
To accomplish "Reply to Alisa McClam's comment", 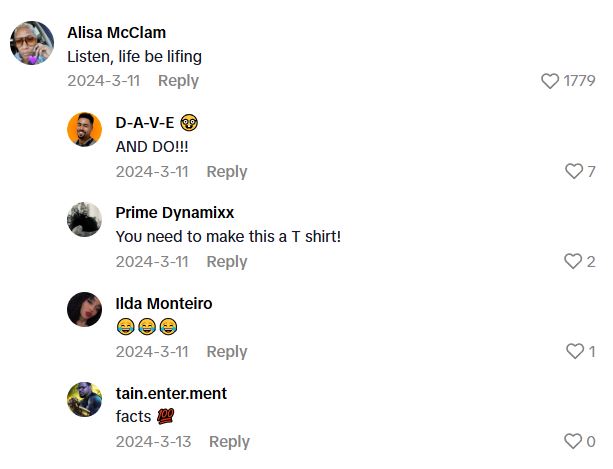I will (178, 81).
